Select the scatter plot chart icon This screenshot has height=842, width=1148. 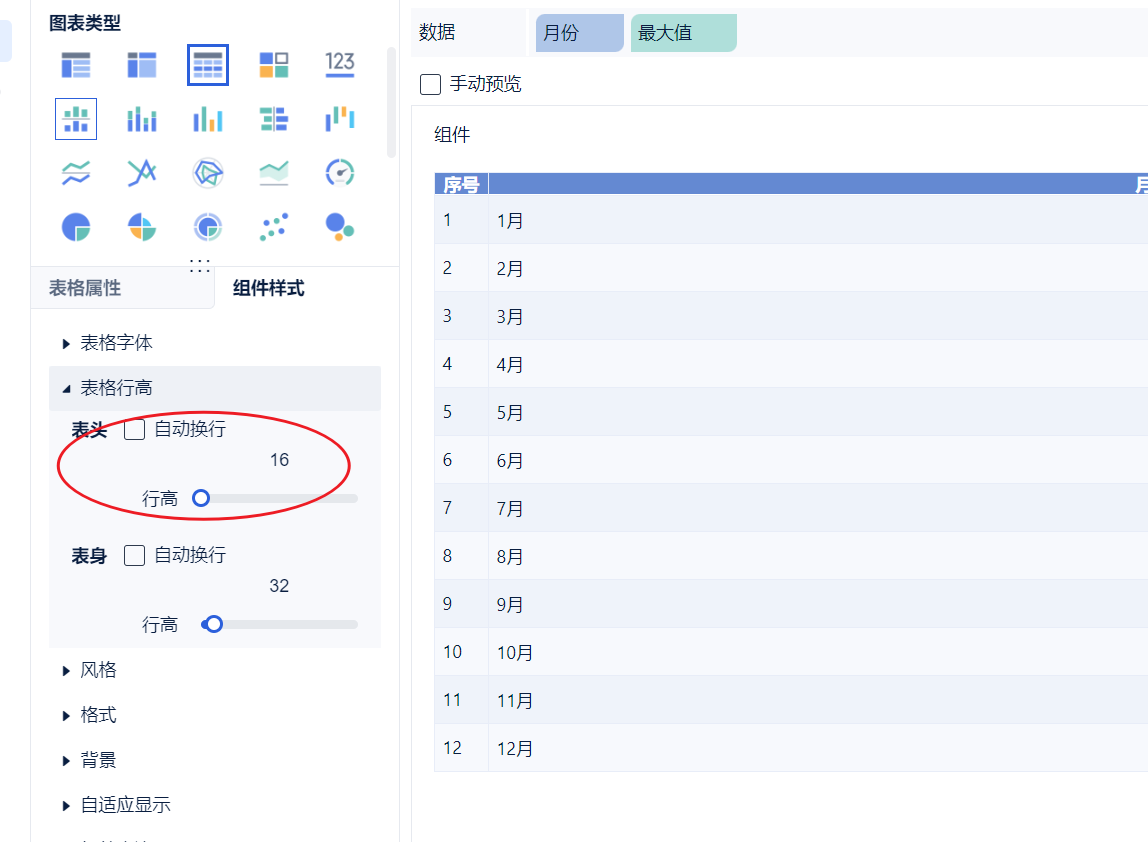point(274,227)
